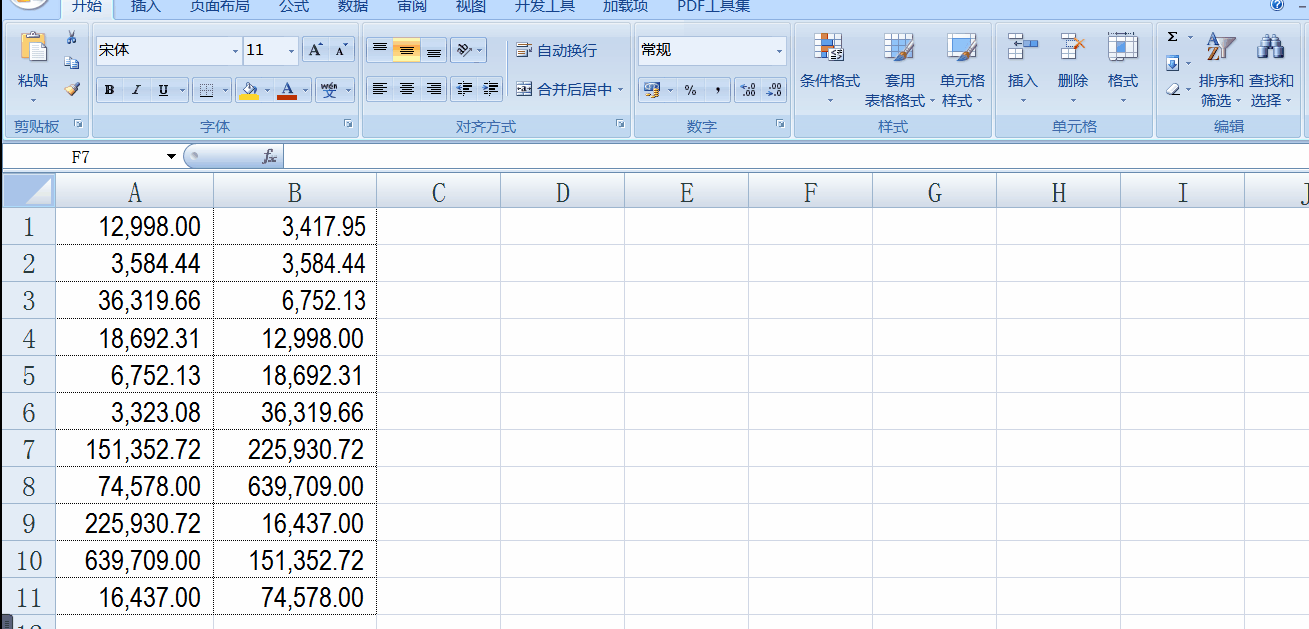Click the AutoSum sigma icon
This screenshot has width=1309, height=629.
click(1173, 37)
